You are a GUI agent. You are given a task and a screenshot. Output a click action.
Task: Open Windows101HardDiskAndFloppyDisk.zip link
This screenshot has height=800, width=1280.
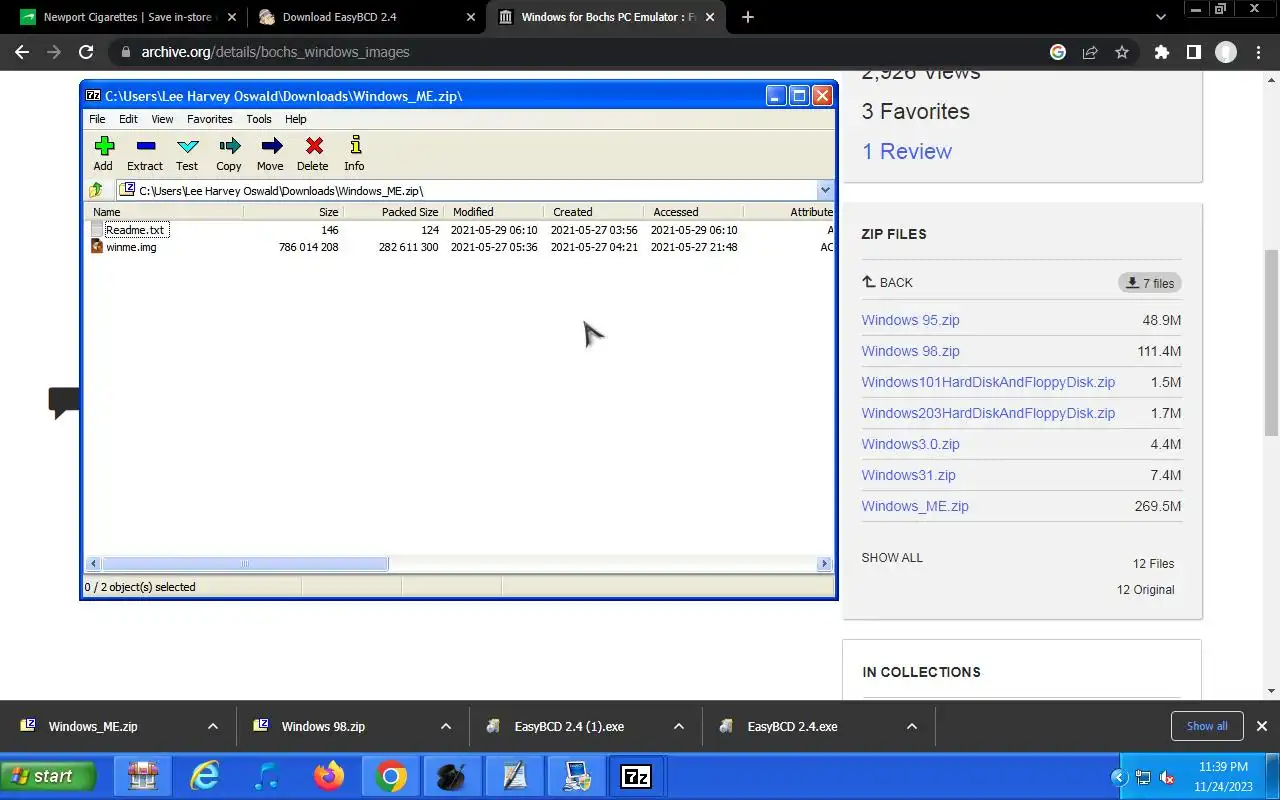[x=988, y=382]
